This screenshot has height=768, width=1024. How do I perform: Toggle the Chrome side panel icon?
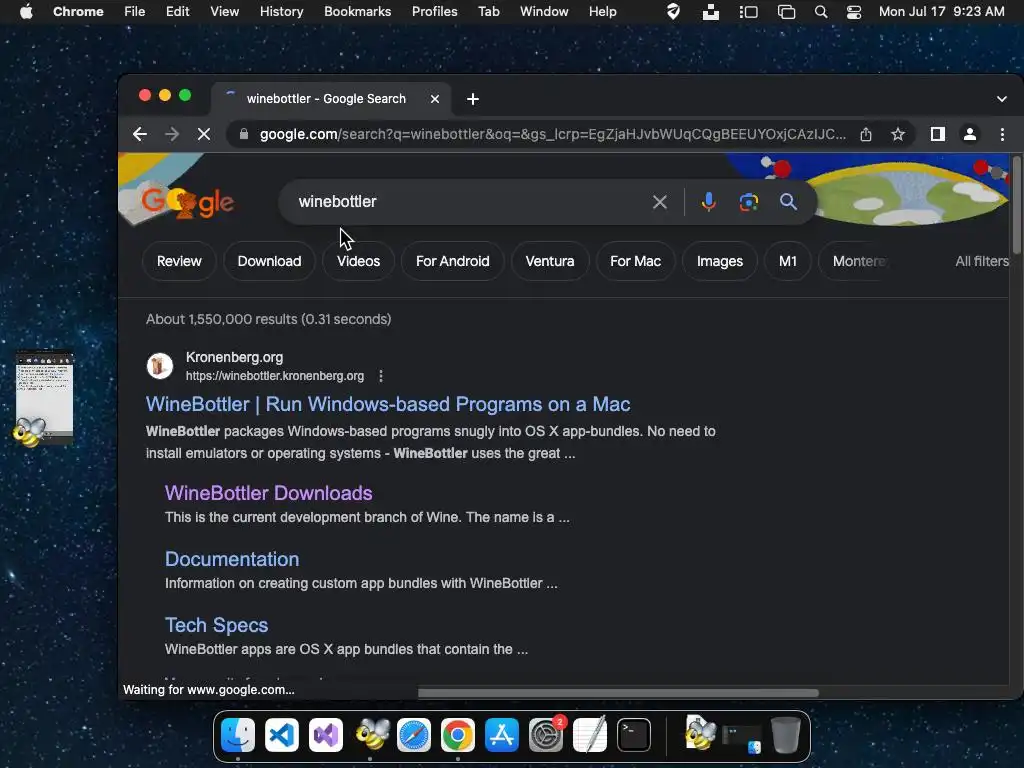click(938, 135)
